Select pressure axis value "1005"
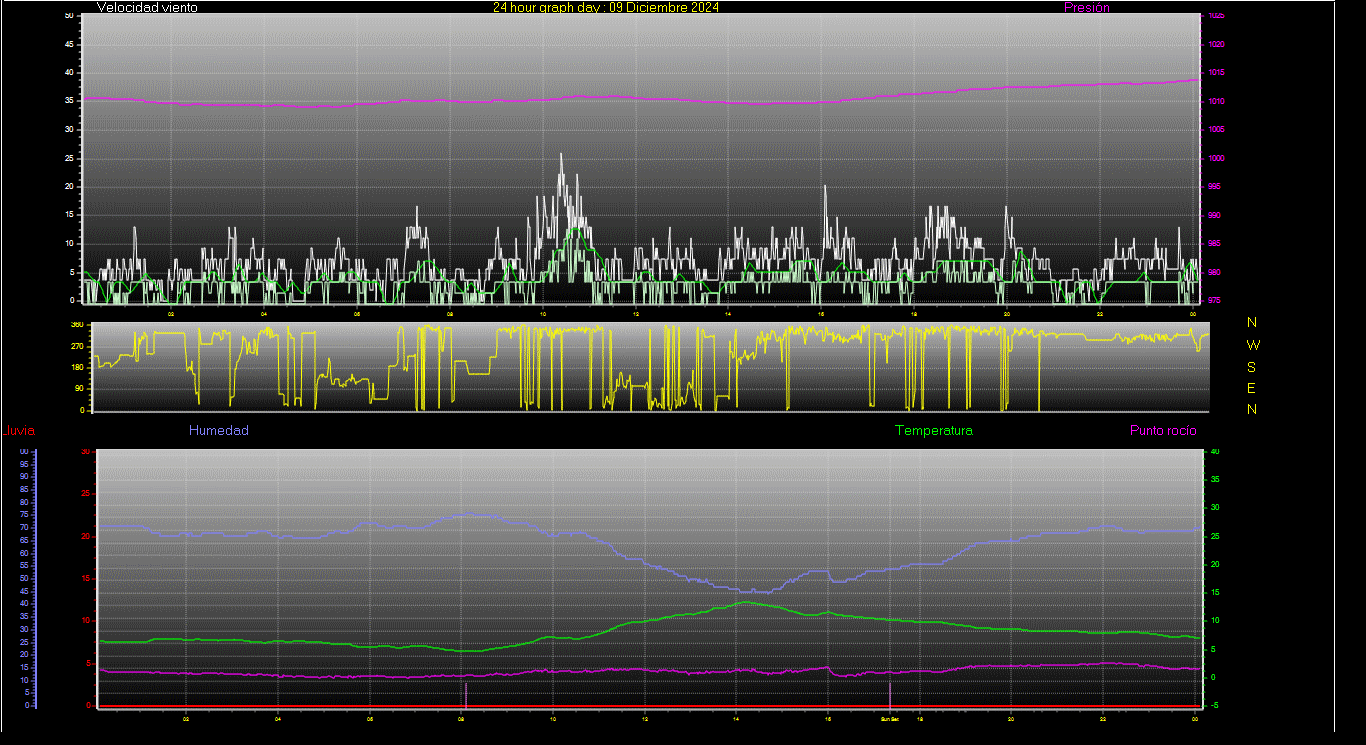The height and width of the screenshot is (745, 1366). click(x=1215, y=130)
